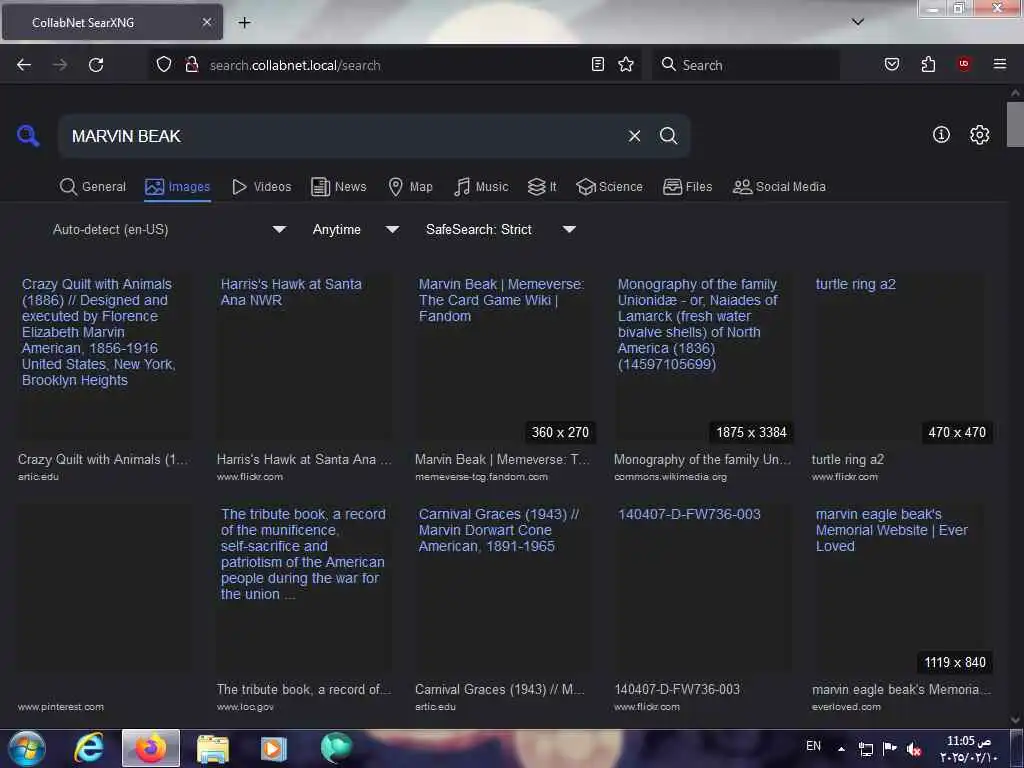
Task: Open the Music category
Action: pos(481,187)
